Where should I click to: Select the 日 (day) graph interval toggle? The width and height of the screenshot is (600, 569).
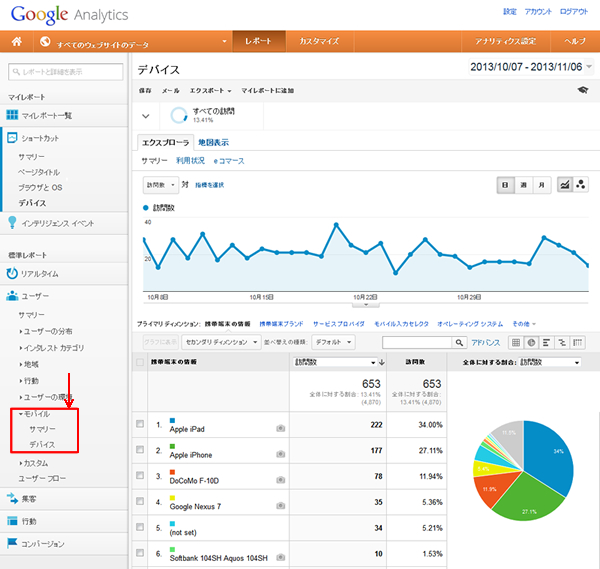coord(505,185)
